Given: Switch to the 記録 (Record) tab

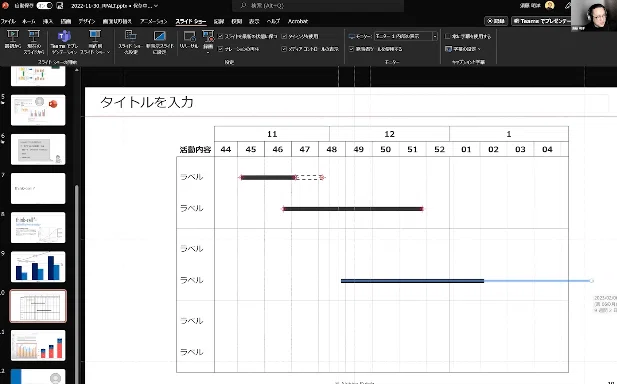Looking at the screenshot, I should coord(218,21).
